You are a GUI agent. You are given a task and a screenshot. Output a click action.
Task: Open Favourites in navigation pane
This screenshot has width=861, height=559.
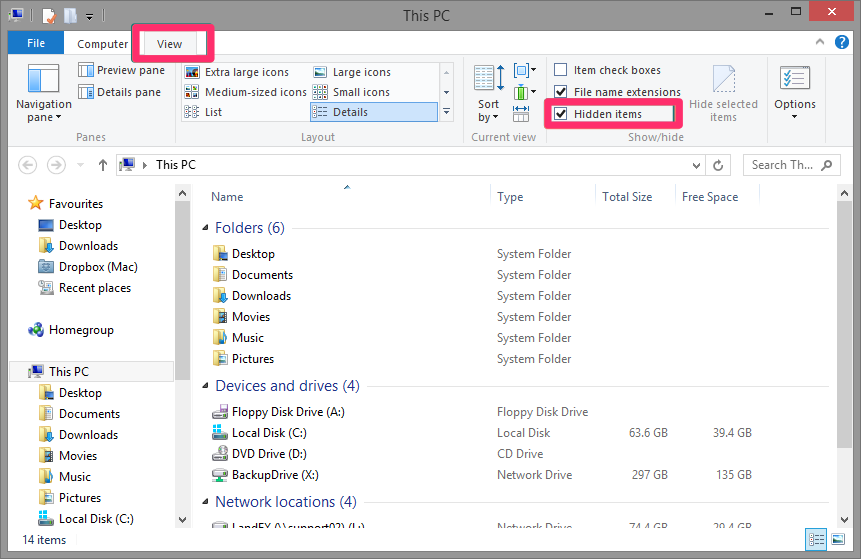(x=76, y=204)
